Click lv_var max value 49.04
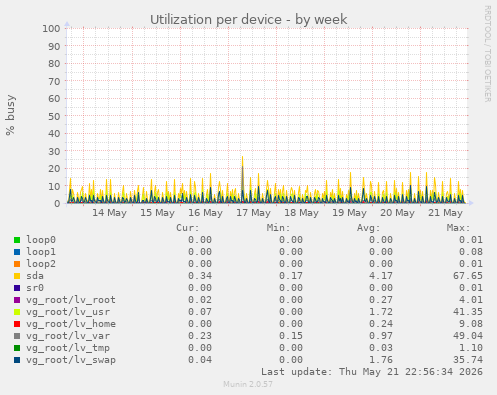 coord(468,336)
